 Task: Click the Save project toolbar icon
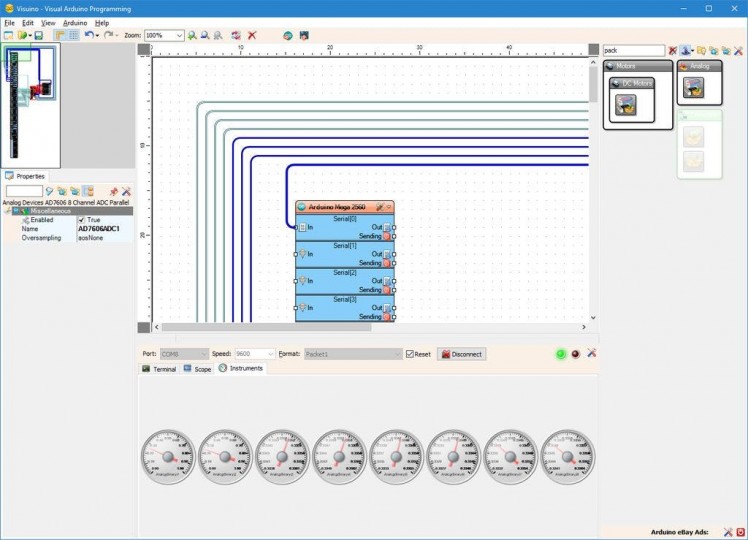tap(38, 35)
